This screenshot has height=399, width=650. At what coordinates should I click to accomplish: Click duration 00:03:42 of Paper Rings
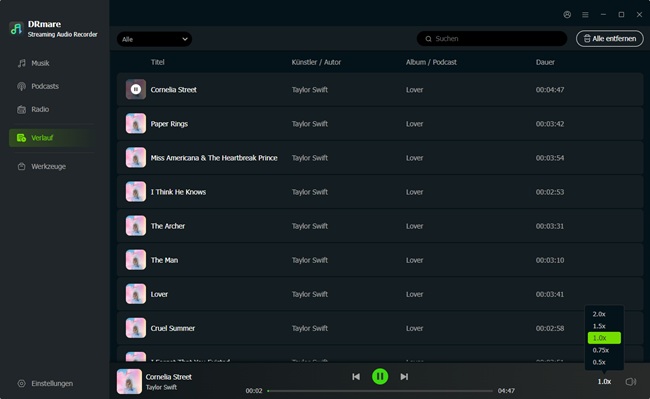(550, 124)
